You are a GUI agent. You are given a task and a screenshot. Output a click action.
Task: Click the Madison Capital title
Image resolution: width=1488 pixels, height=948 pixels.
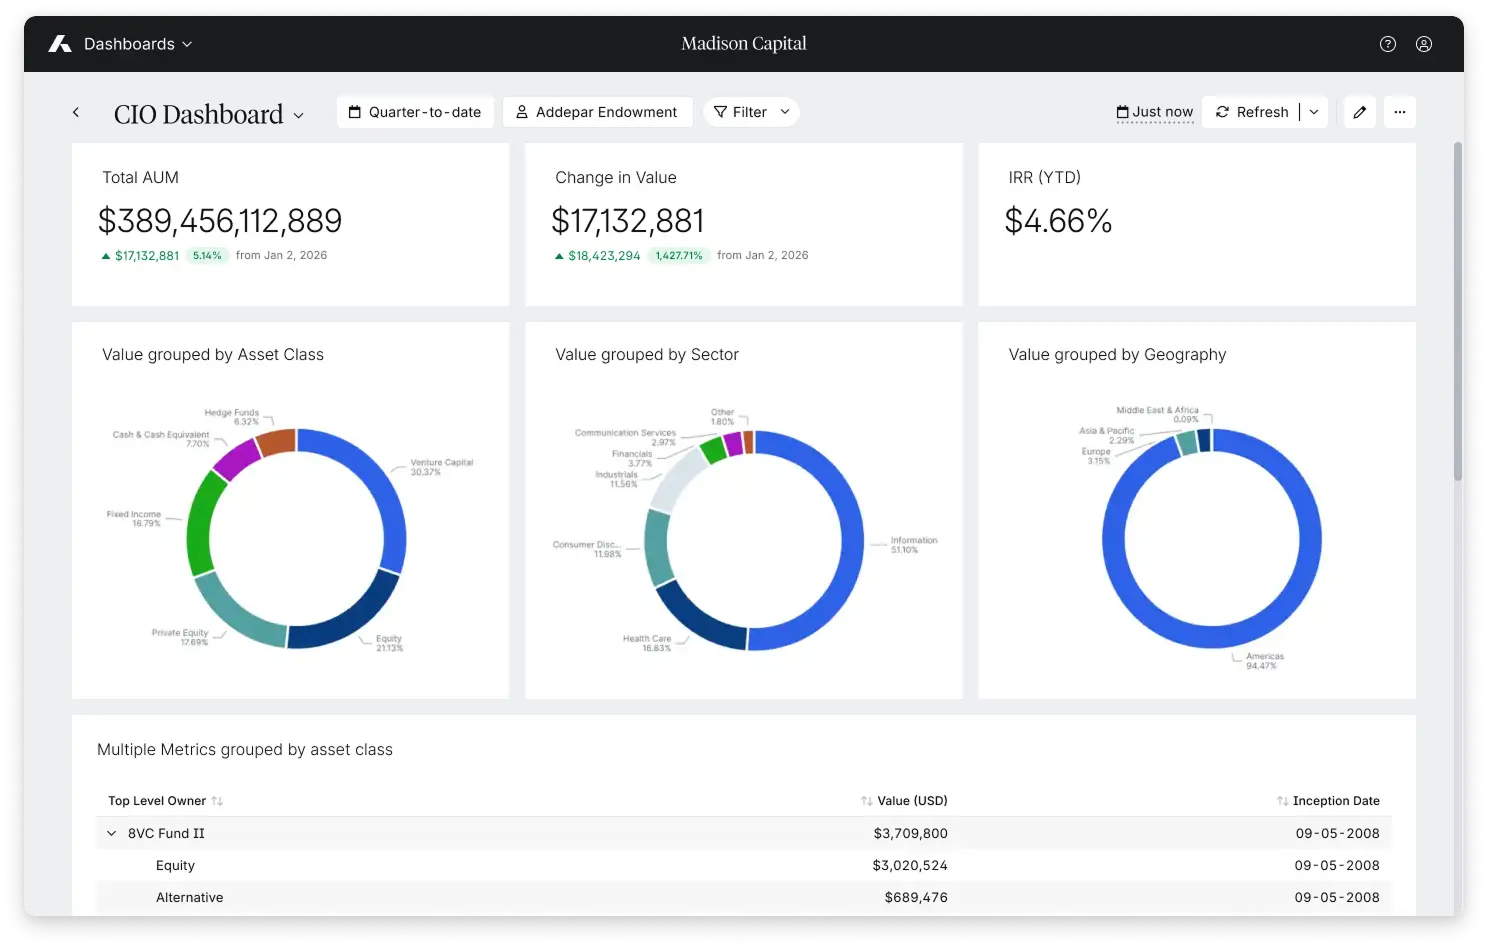pos(744,44)
